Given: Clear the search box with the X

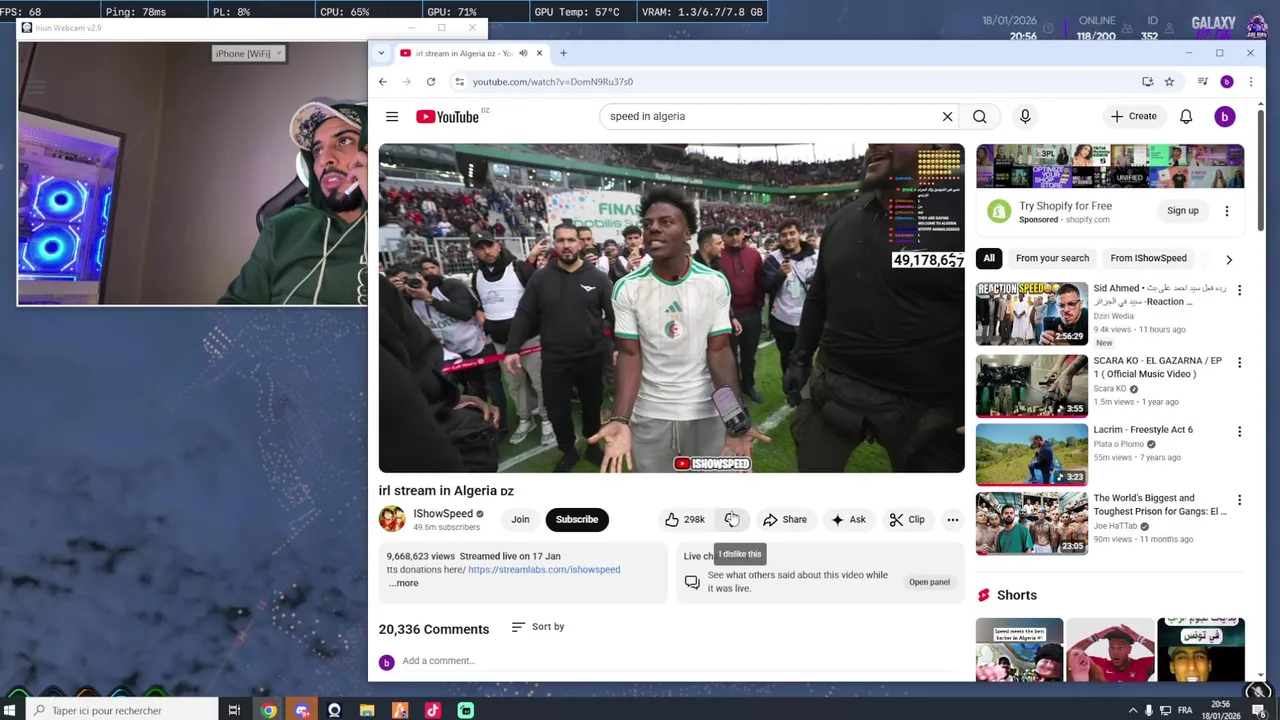Looking at the screenshot, I should pos(947,117).
